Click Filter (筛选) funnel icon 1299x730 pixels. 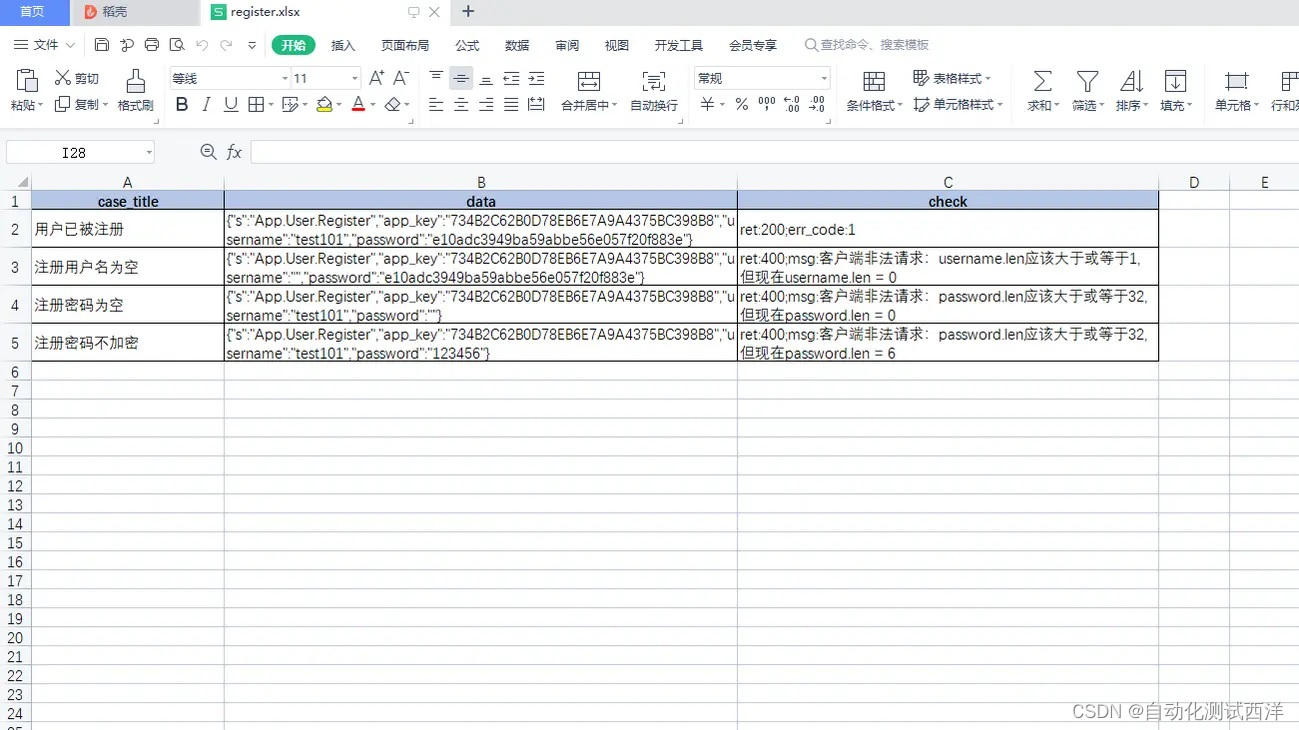coord(1087,81)
